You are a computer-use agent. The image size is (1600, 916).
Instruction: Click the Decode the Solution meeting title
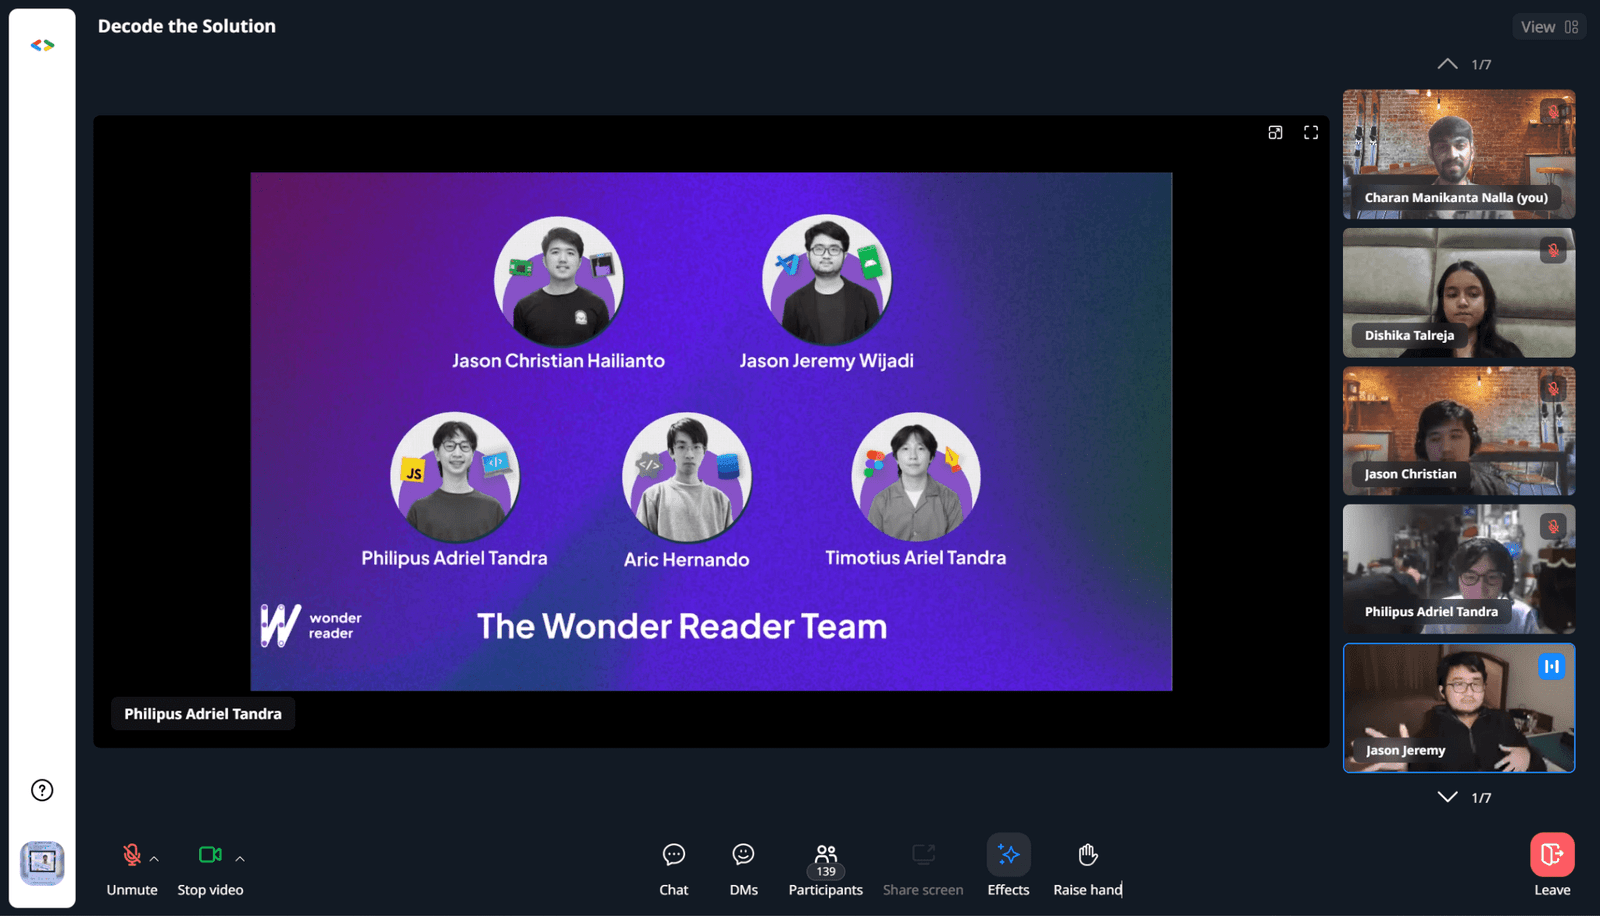[187, 26]
